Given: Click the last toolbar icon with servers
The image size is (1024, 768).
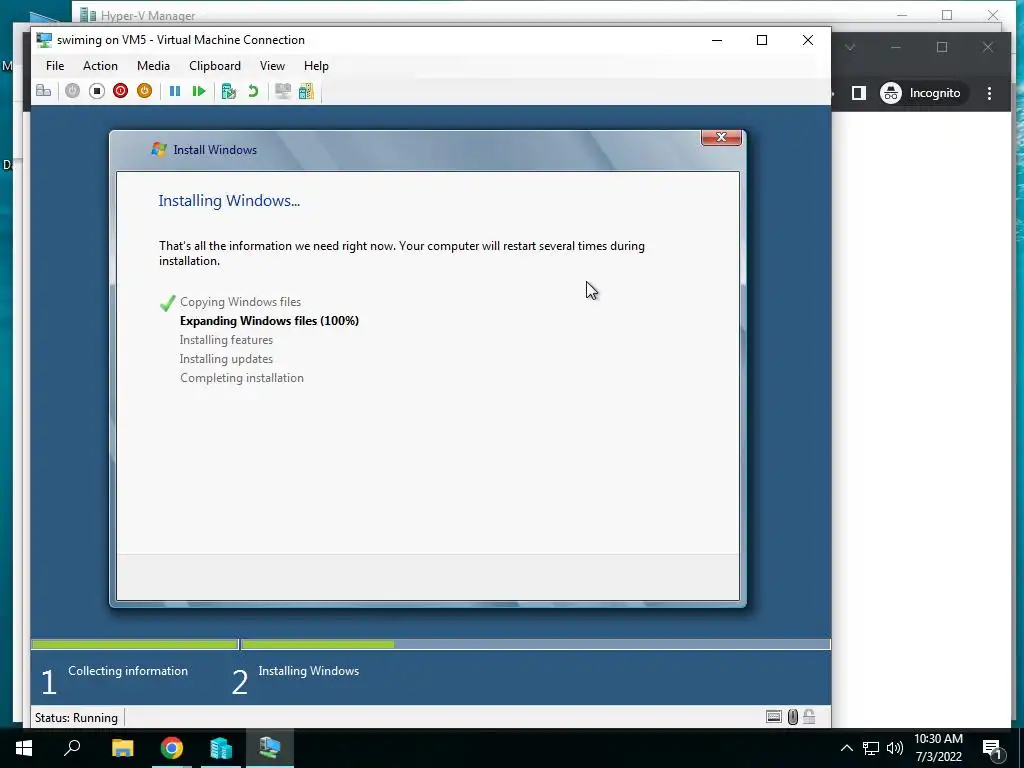Looking at the screenshot, I should tap(306, 91).
